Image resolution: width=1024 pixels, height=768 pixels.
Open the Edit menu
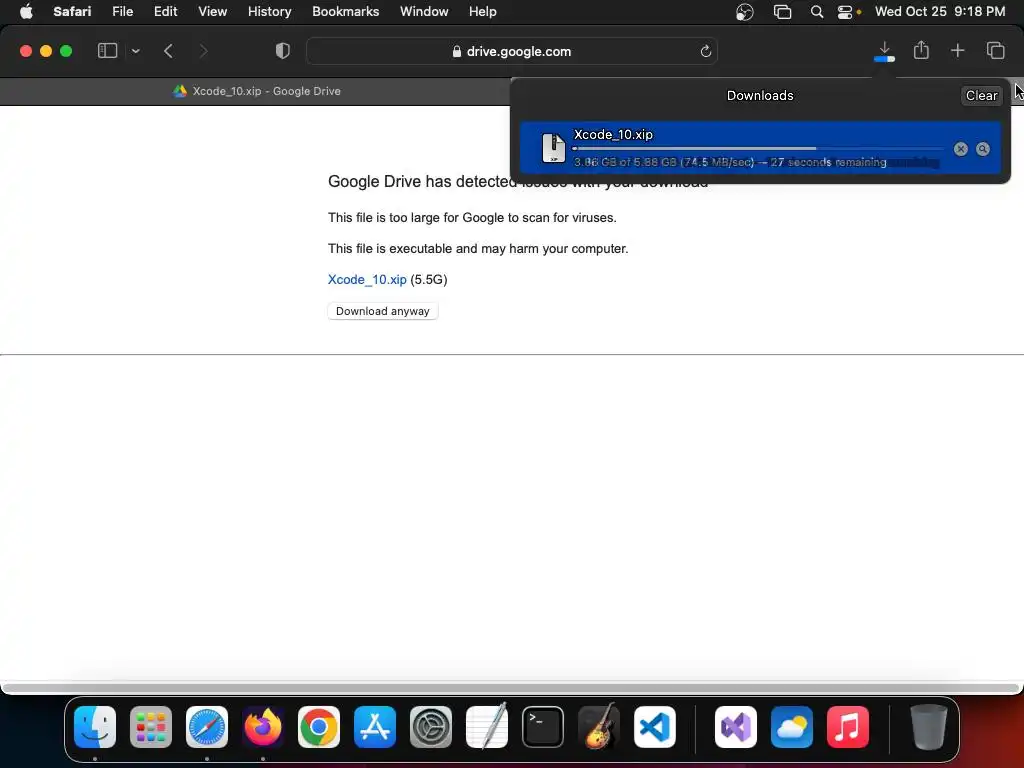point(165,12)
